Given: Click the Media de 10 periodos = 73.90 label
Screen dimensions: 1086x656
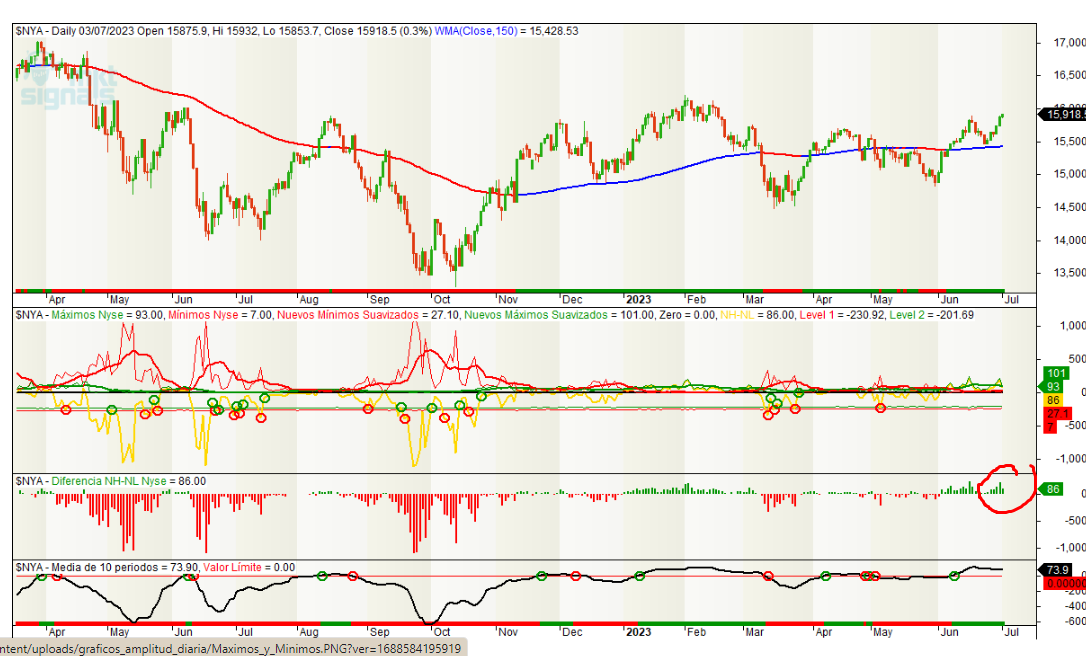Looking at the screenshot, I should [x=125, y=567].
